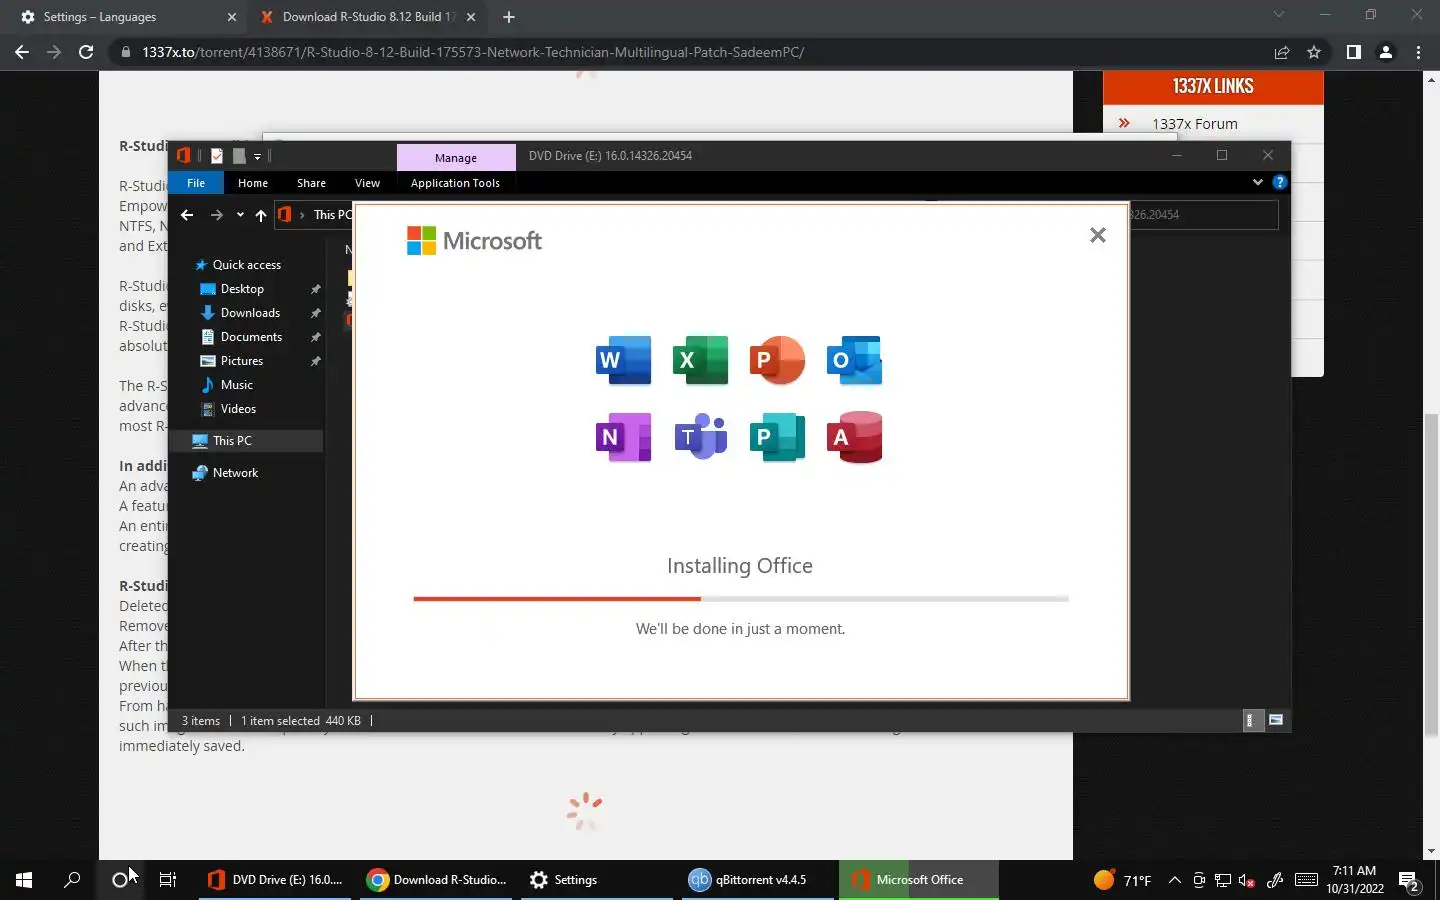Click muted volume tray icon
This screenshot has width=1440, height=900.
[1246, 880]
